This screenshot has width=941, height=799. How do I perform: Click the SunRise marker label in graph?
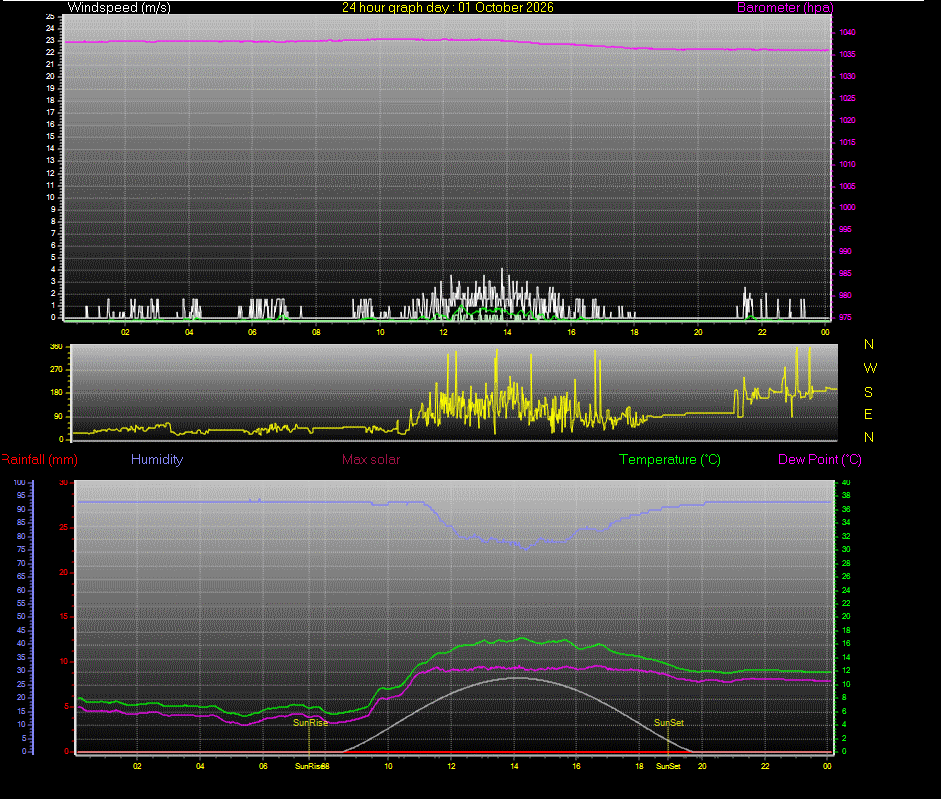pos(310,723)
